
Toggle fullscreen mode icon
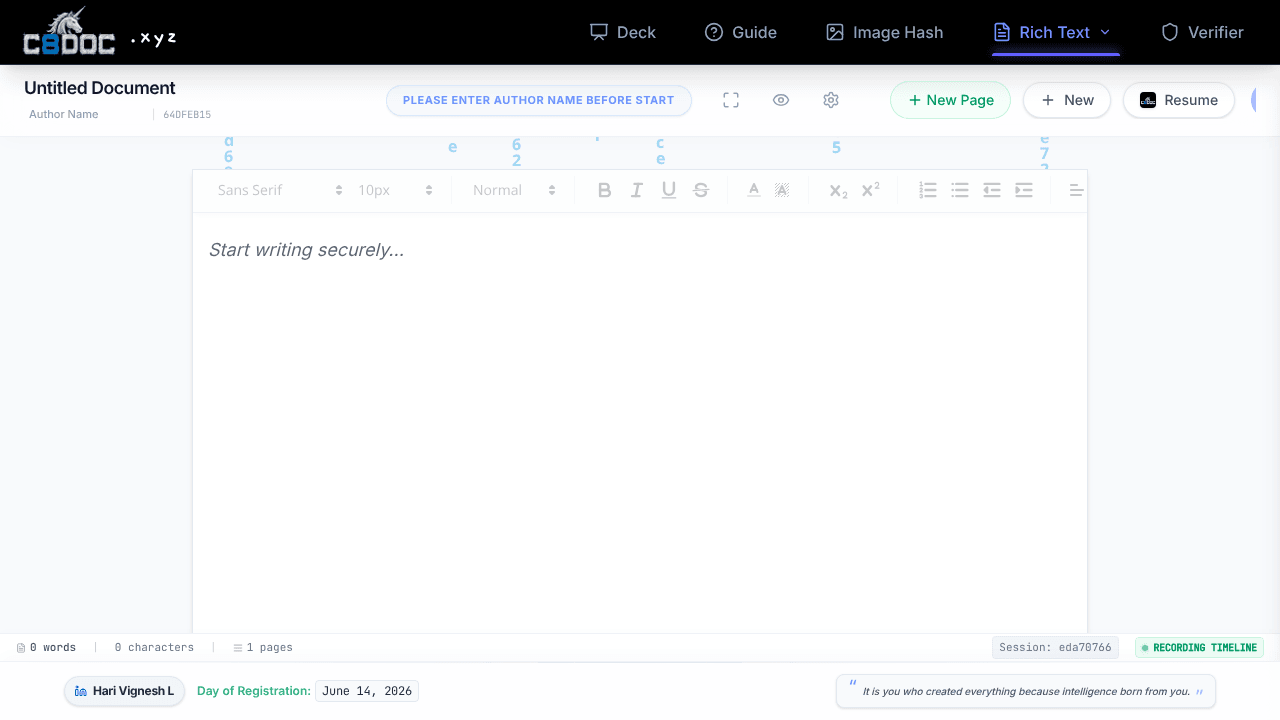point(731,100)
